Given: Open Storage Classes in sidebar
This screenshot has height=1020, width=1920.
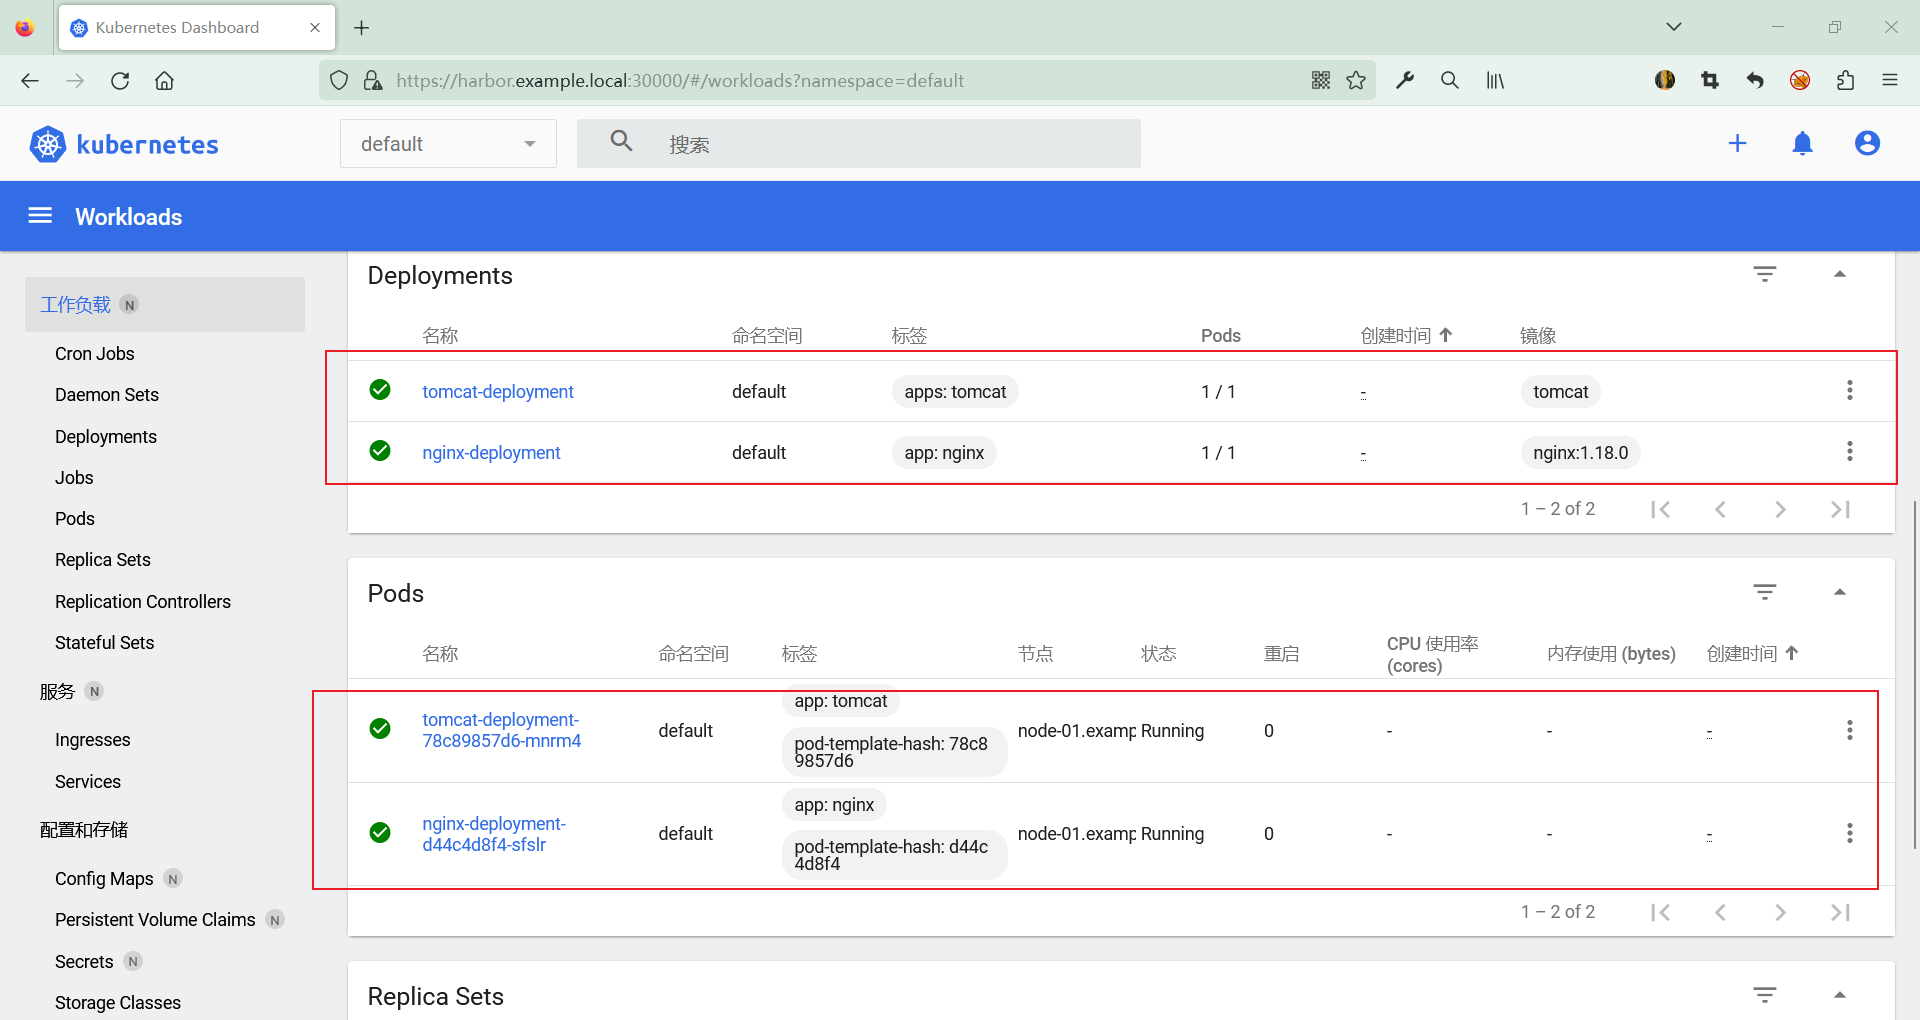Looking at the screenshot, I should tap(118, 1002).
